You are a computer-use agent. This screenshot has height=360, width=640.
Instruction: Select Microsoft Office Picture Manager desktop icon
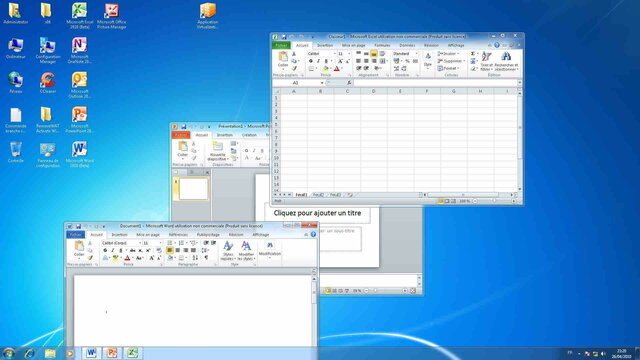tap(111, 16)
